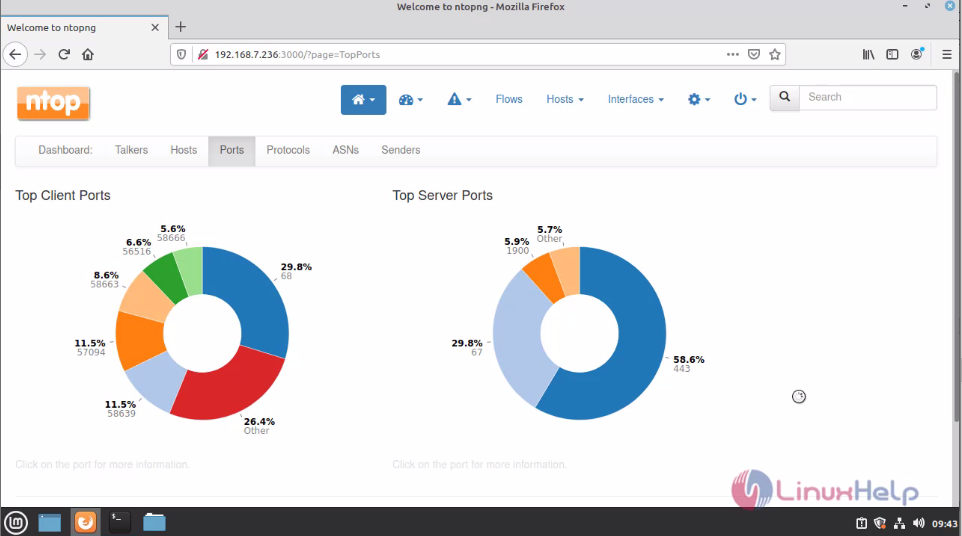Open the Flows page
The image size is (962, 536).
point(509,99)
